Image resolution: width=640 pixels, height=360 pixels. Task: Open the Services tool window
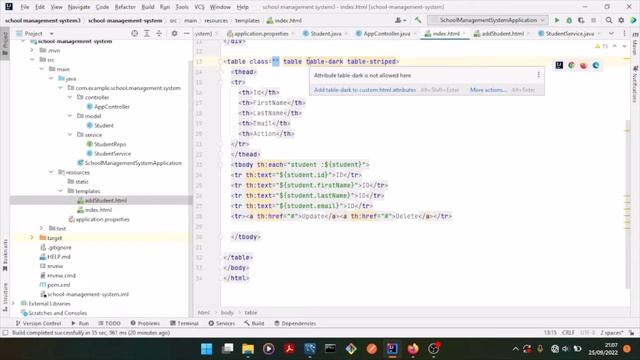coord(222,323)
